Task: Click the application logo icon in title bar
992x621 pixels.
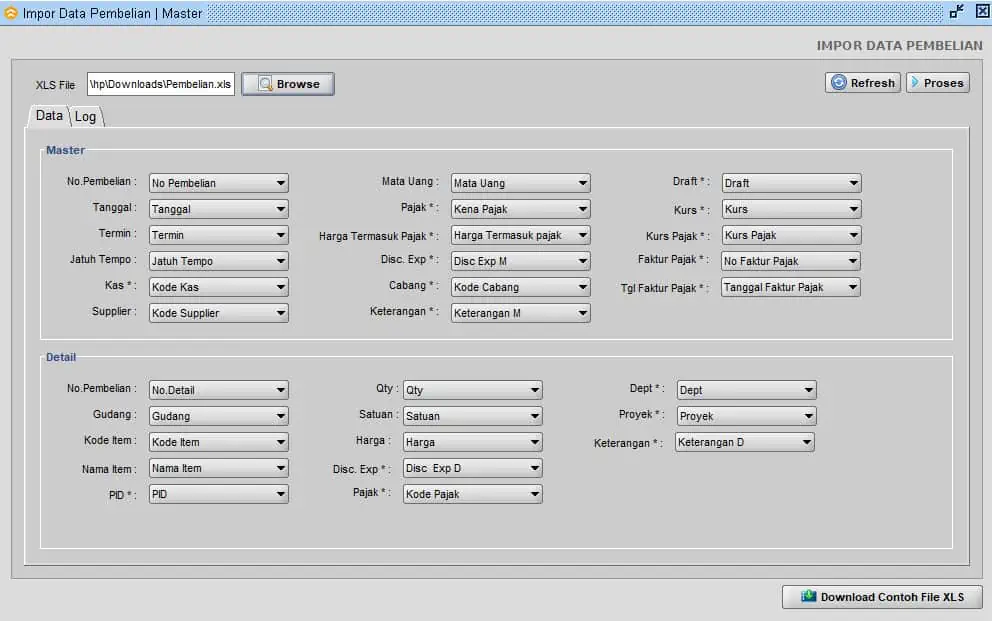Action: [11, 13]
